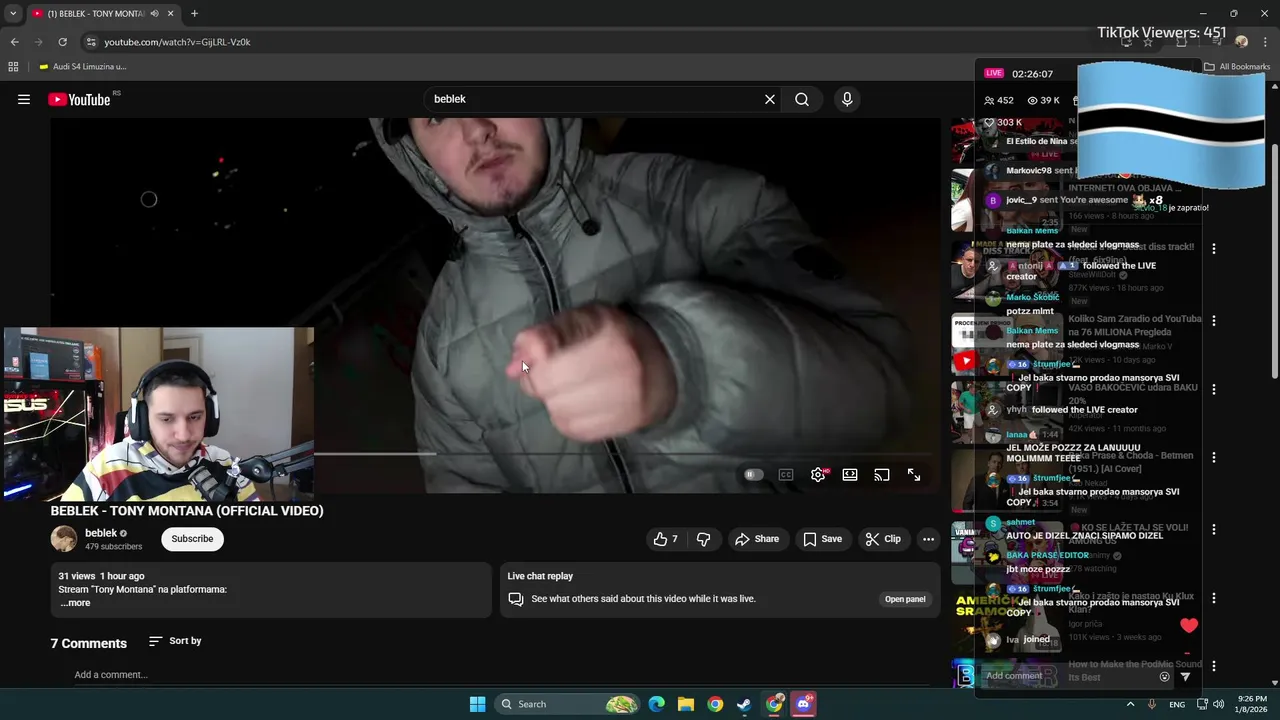The height and width of the screenshot is (720, 1280).
Task: Open beblek's channel avatar
Action: coord(64,538)
